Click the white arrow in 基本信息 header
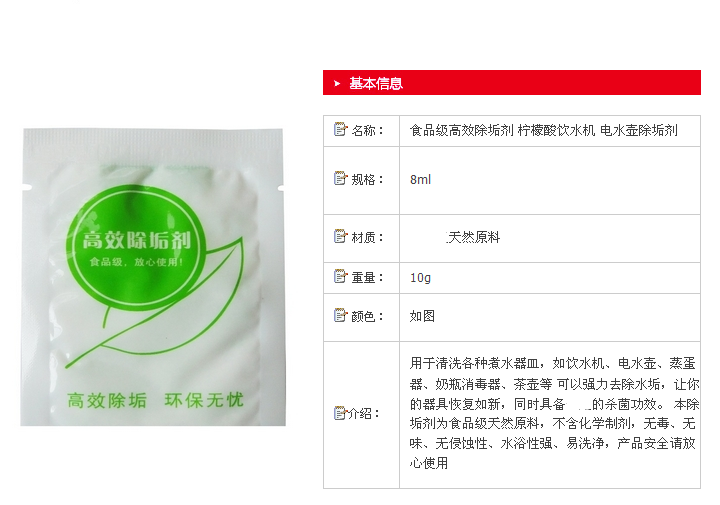The image size is (720, 505). pyautogui.click(x=337, y=84)
